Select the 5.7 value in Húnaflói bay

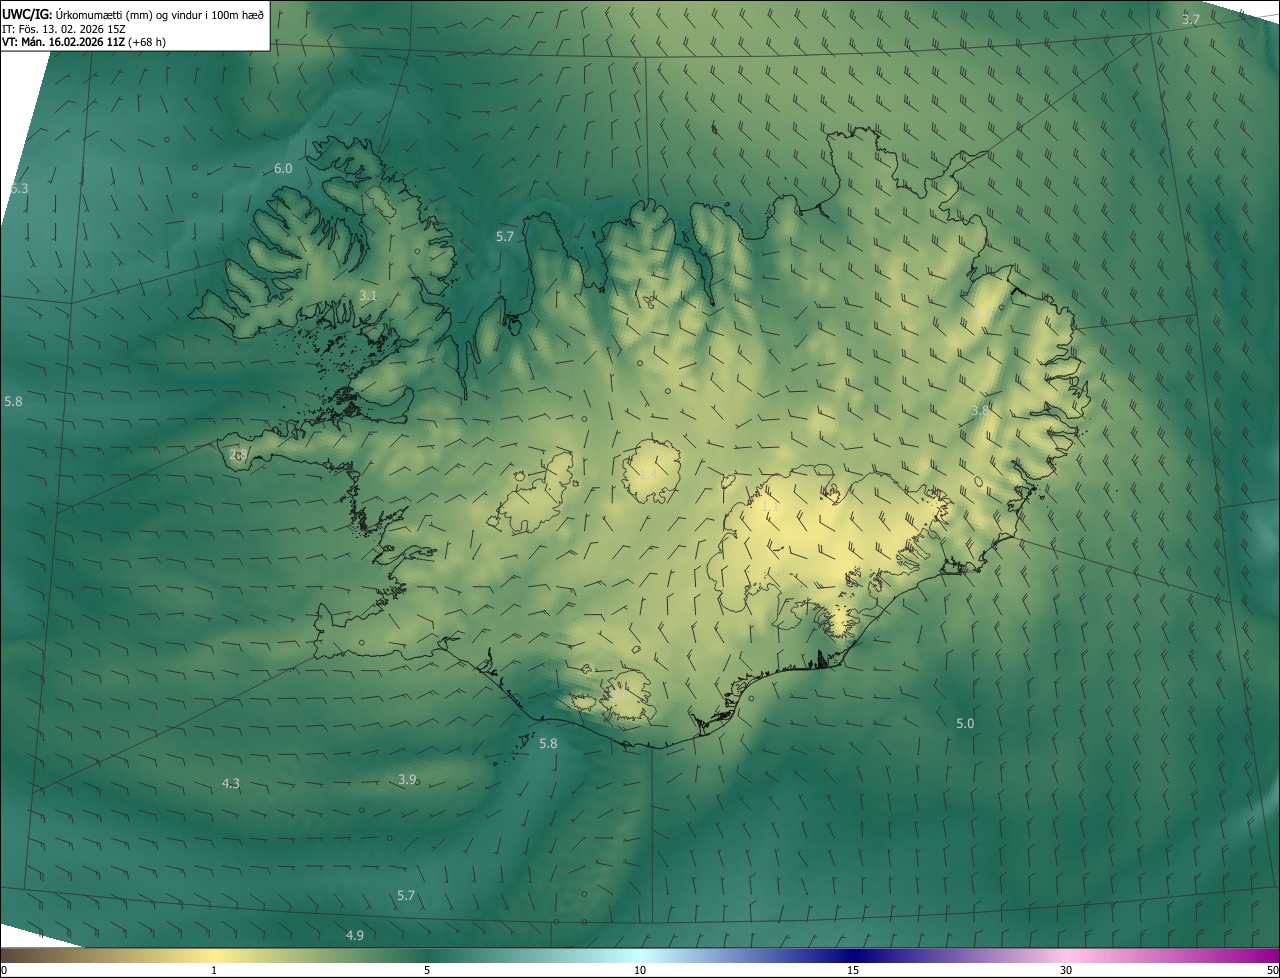click(x=505, y=237)
